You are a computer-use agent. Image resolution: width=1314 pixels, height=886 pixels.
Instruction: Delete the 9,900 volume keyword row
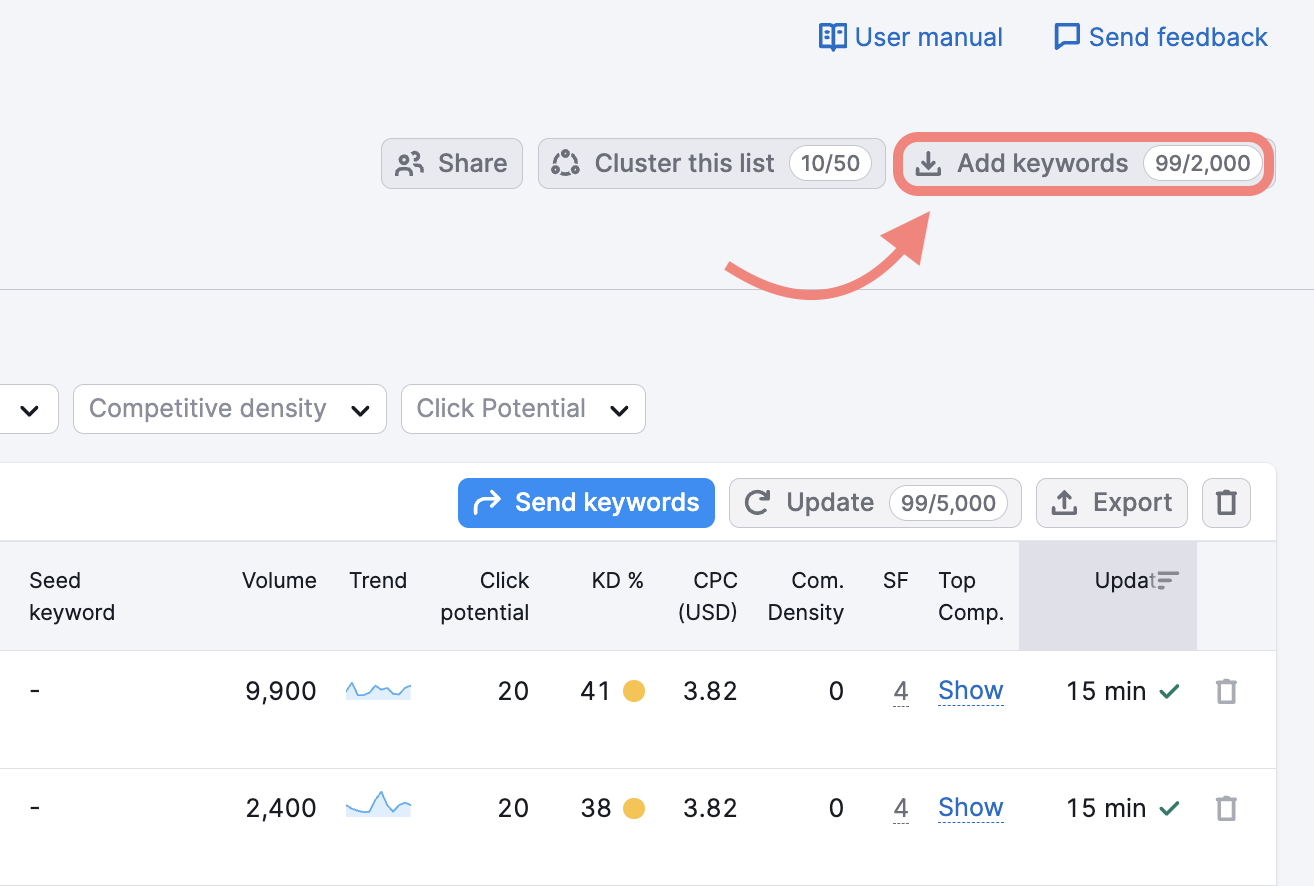tap(1226, 691)
